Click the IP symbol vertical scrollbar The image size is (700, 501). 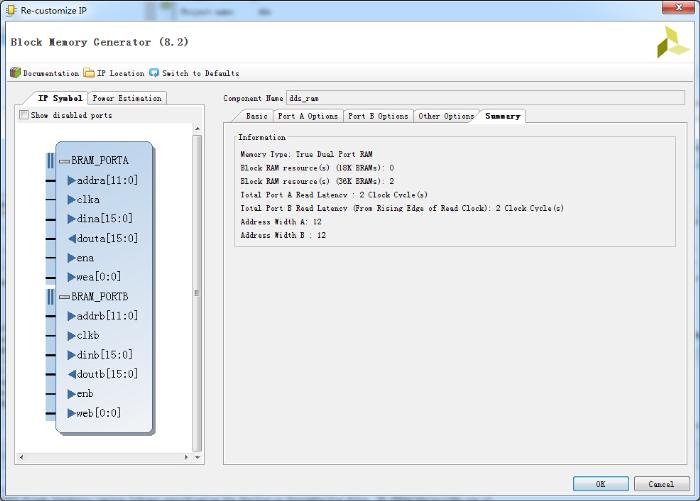pos(197,292)
